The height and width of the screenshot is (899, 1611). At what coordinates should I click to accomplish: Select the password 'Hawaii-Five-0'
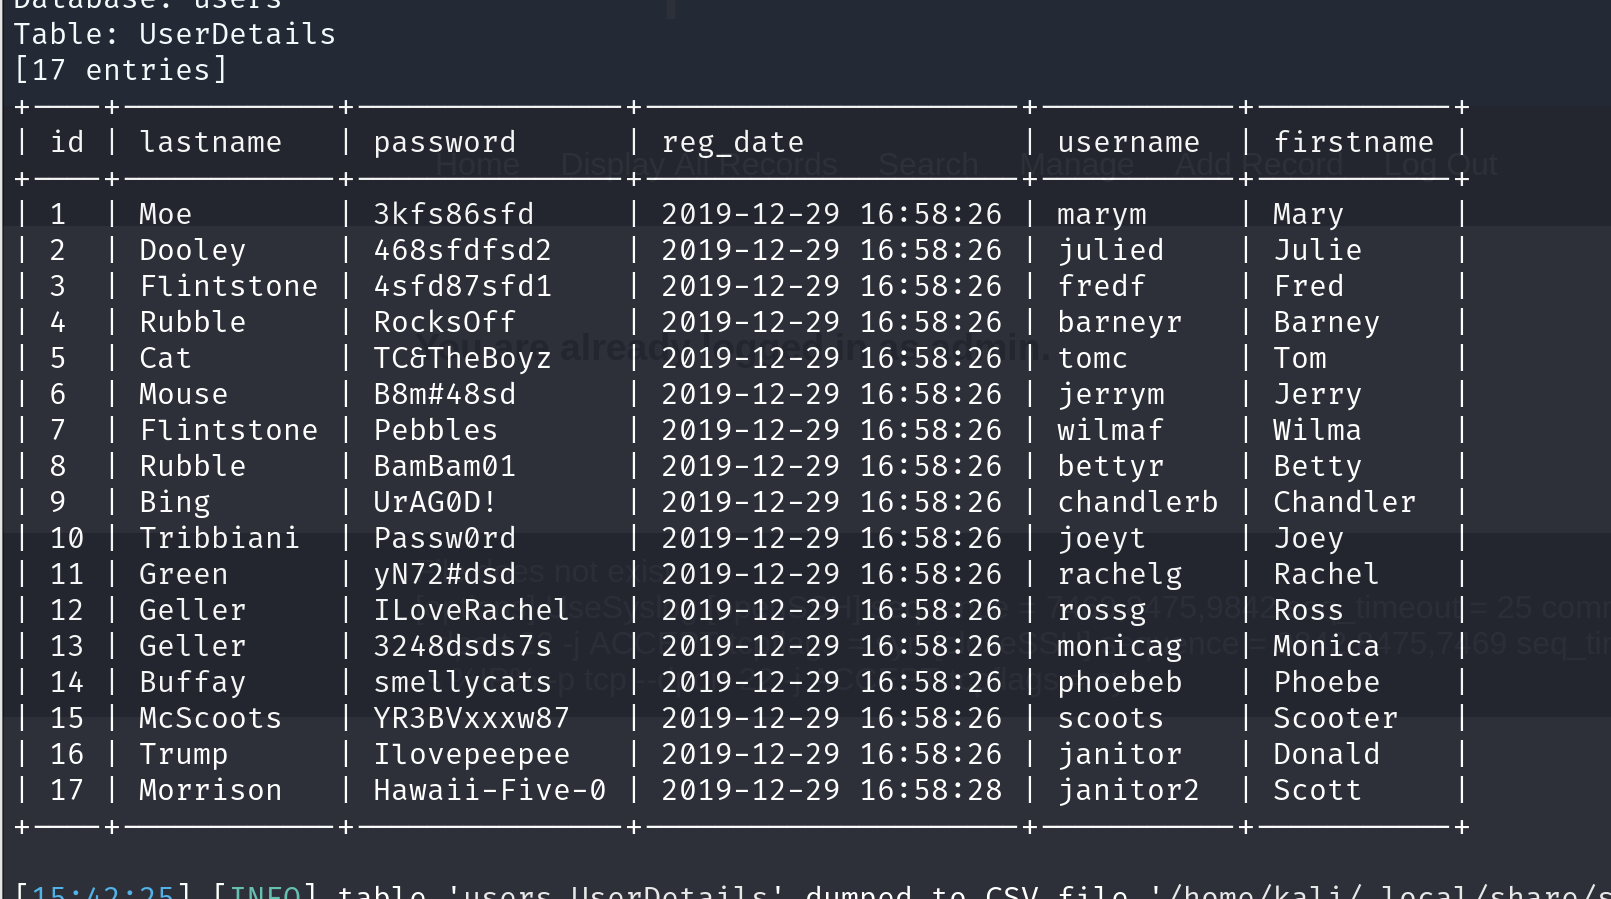click(x=489, y=790)
